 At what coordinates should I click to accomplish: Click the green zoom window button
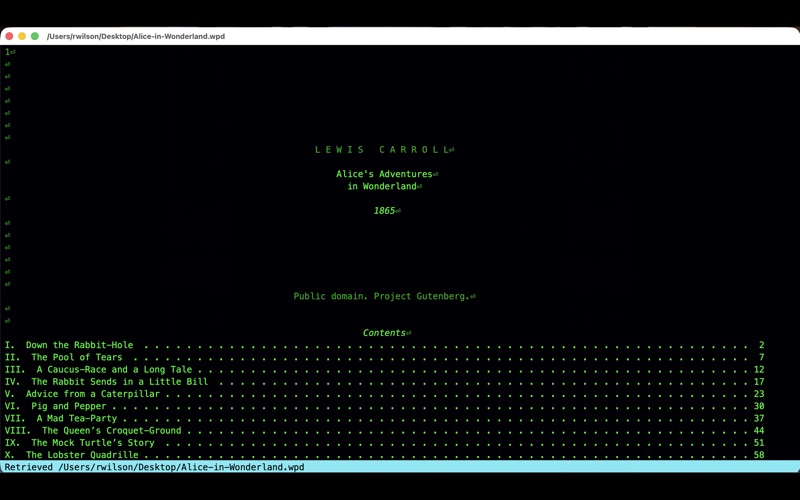[35, 36]
